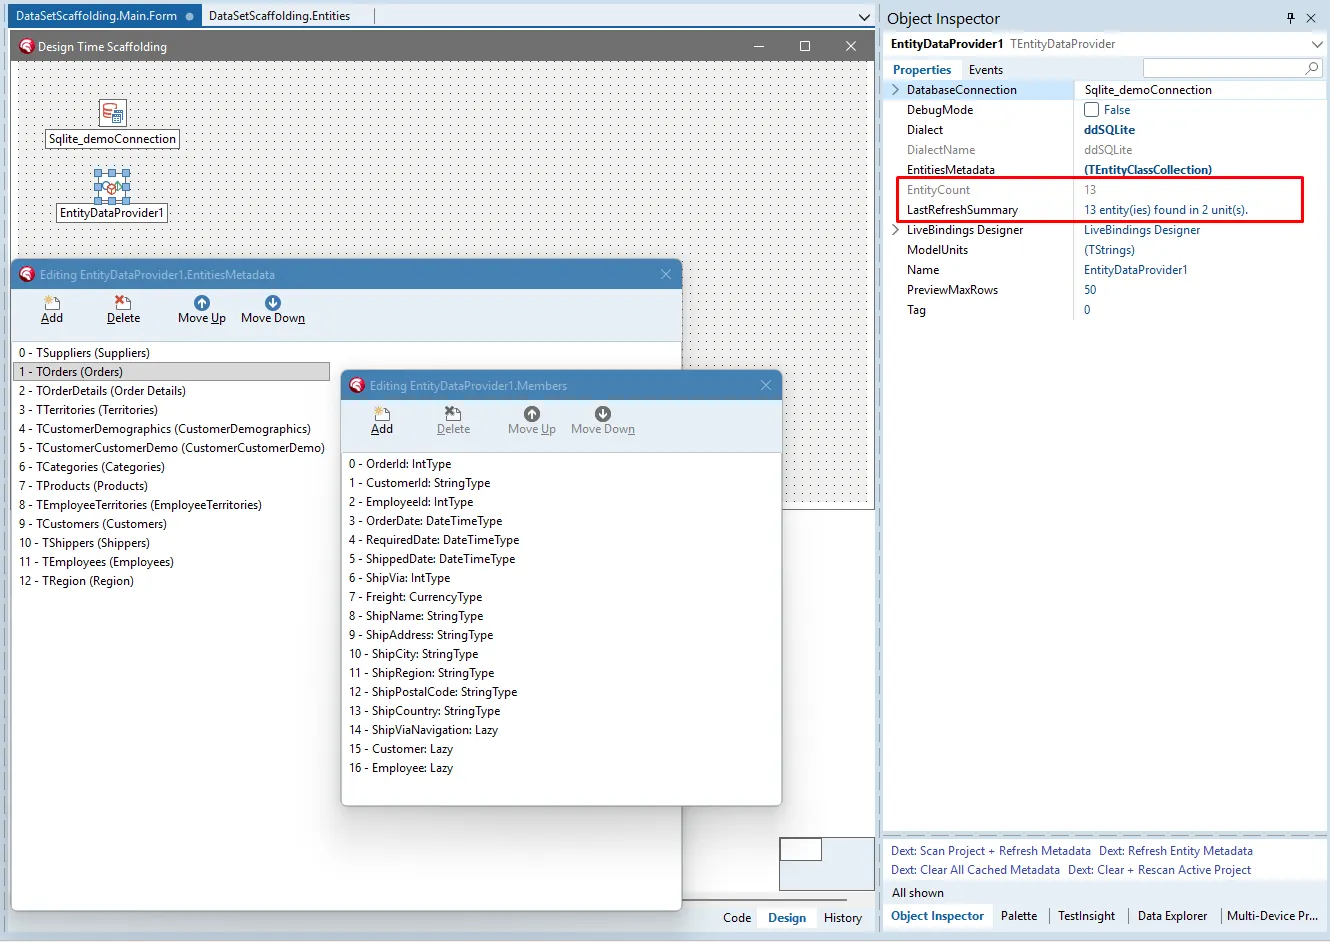
Task: Expand the LiveBindings Designer property
Action: 896,230
